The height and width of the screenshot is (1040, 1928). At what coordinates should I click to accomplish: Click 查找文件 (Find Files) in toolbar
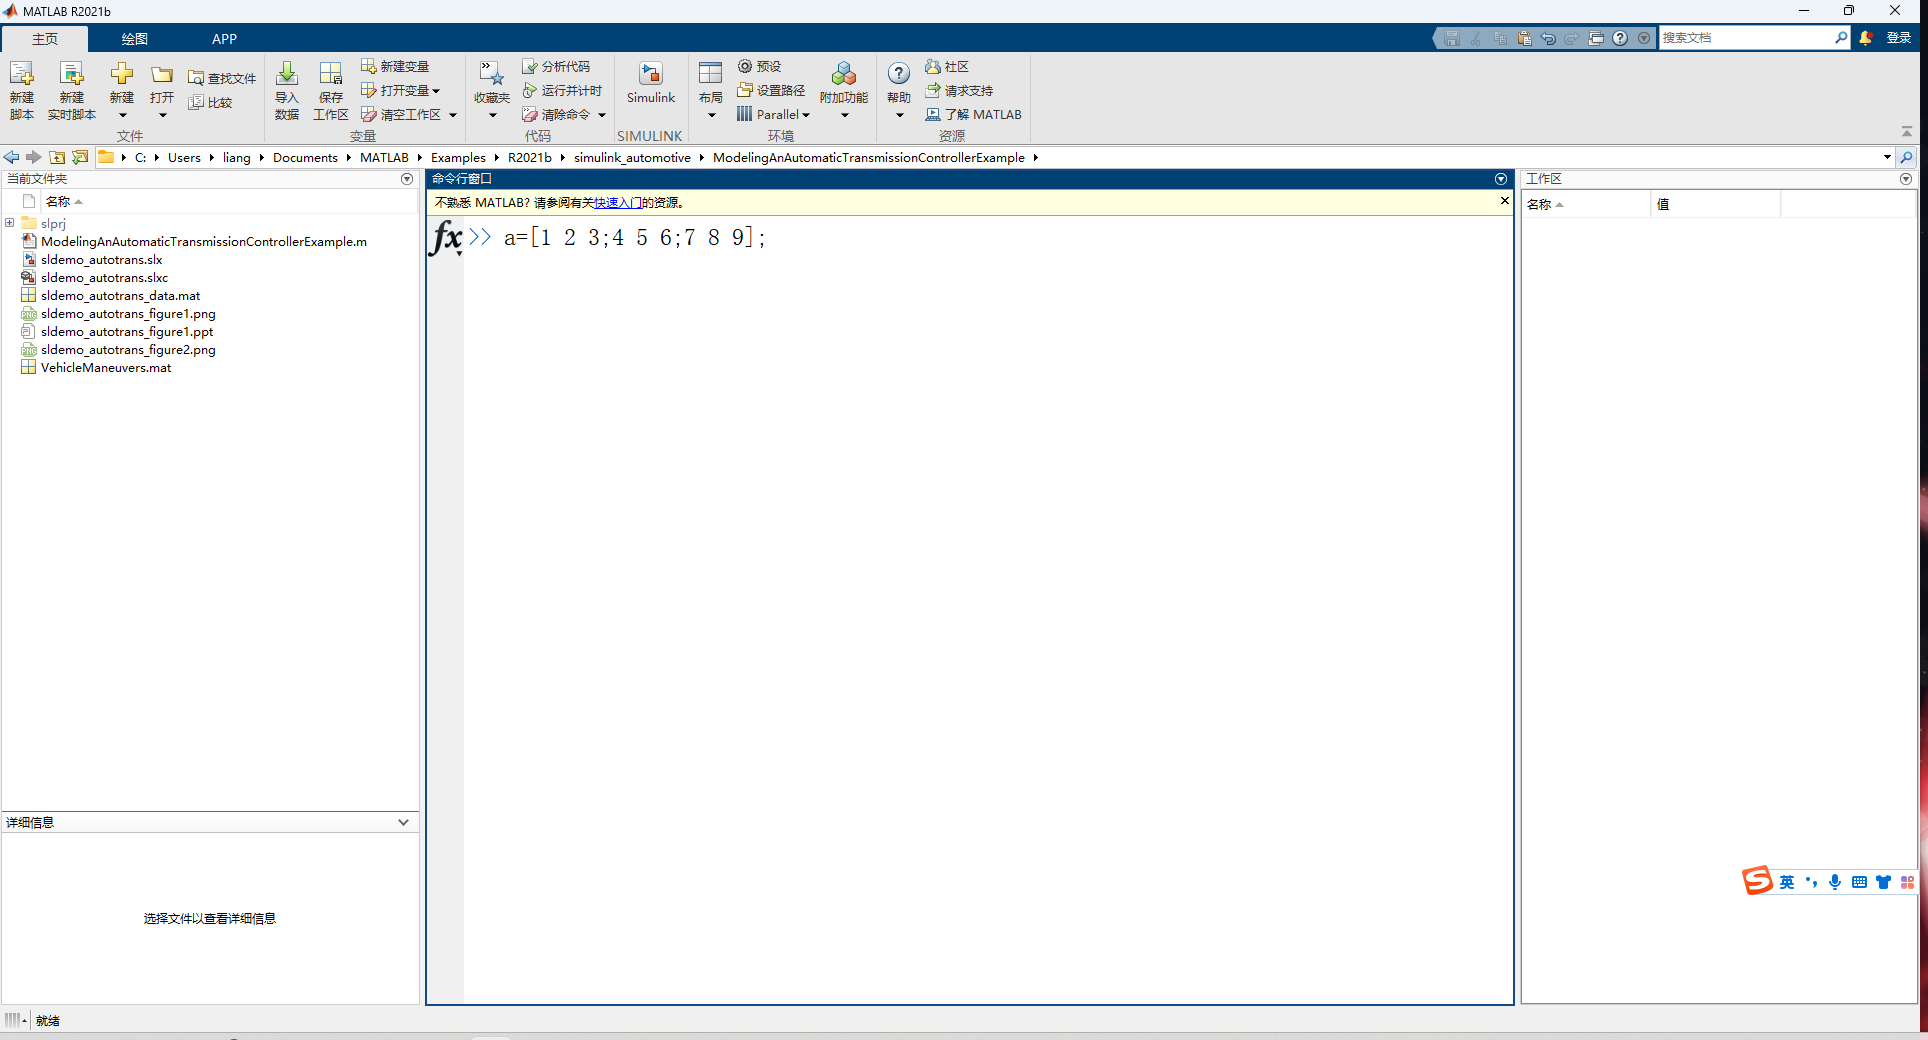222,78
